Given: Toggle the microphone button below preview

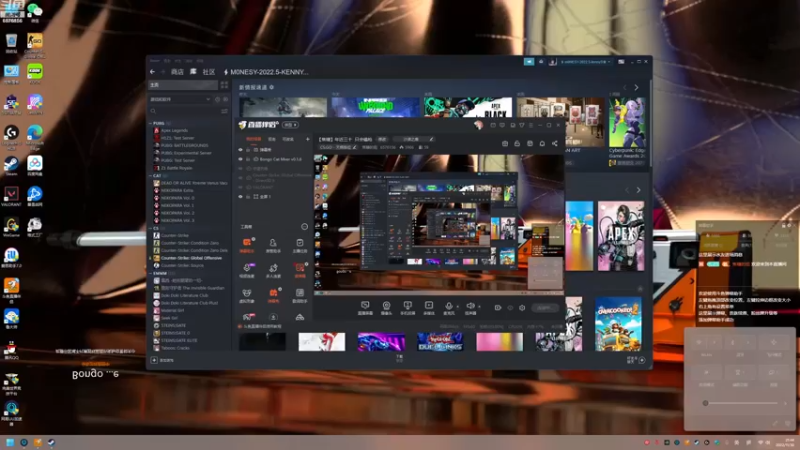Looking at the screenshot, I should pyautogui.click(x=448, y=307).
